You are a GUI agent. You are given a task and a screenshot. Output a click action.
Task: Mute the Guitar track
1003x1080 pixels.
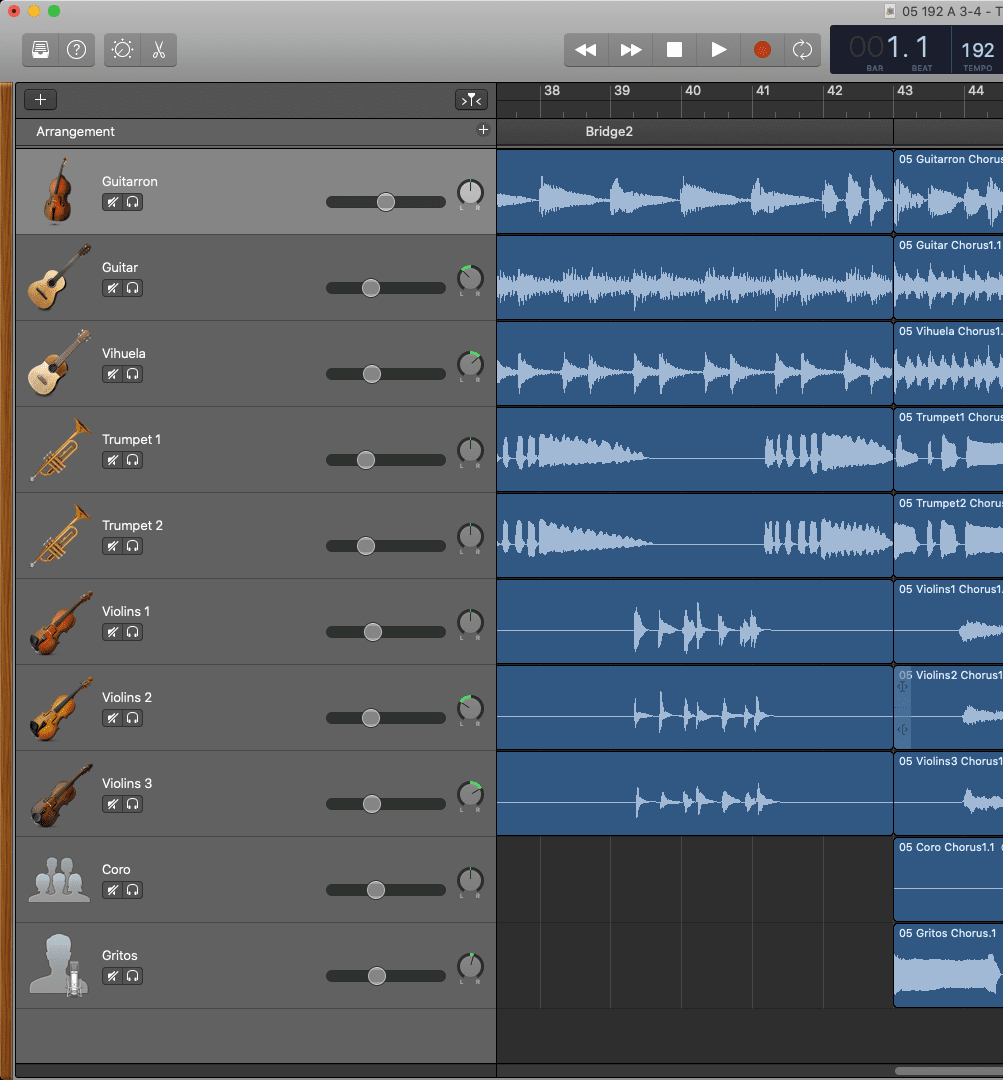click(x=113, y=288)
